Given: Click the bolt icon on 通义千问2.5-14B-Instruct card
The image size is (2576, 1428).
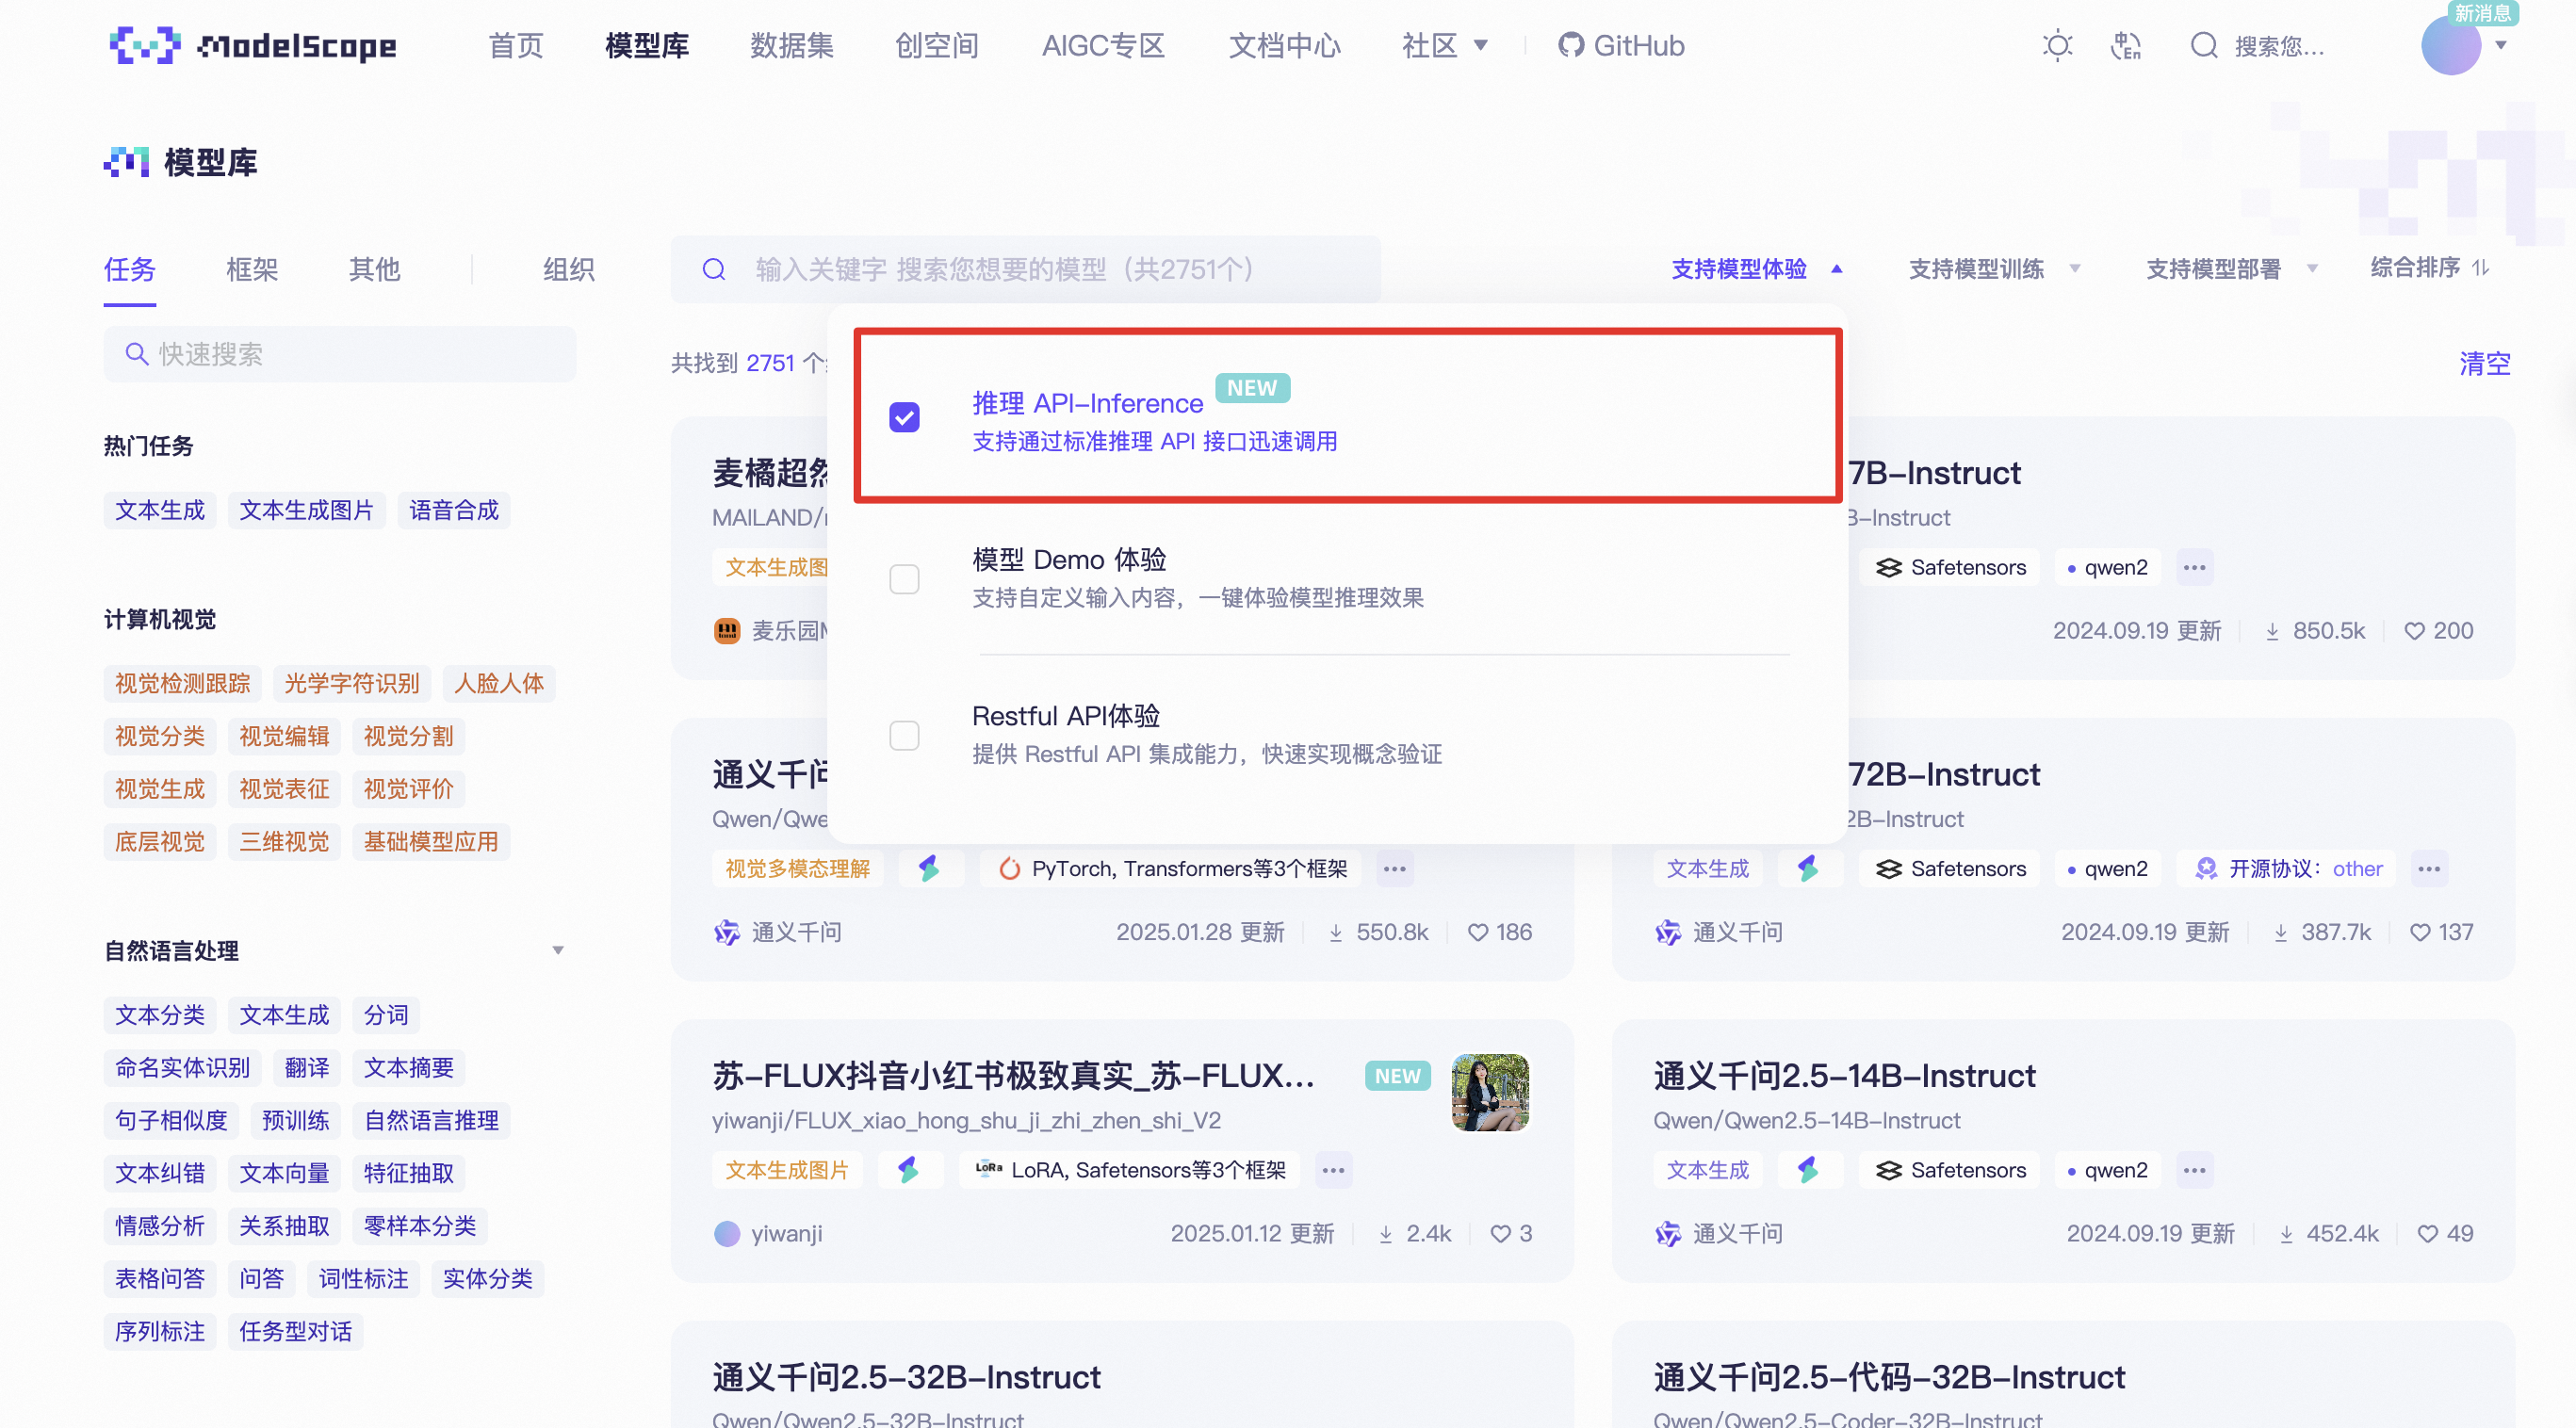Looking at the screenshot, I should pyautogui.click(x=1808, y=1170).
